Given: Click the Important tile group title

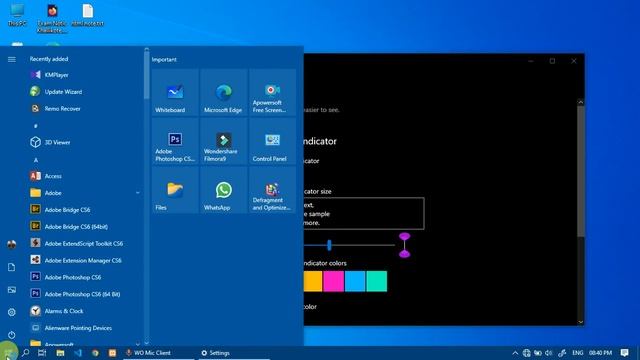Looking at the screenshot, I should (x=164, y=60).
